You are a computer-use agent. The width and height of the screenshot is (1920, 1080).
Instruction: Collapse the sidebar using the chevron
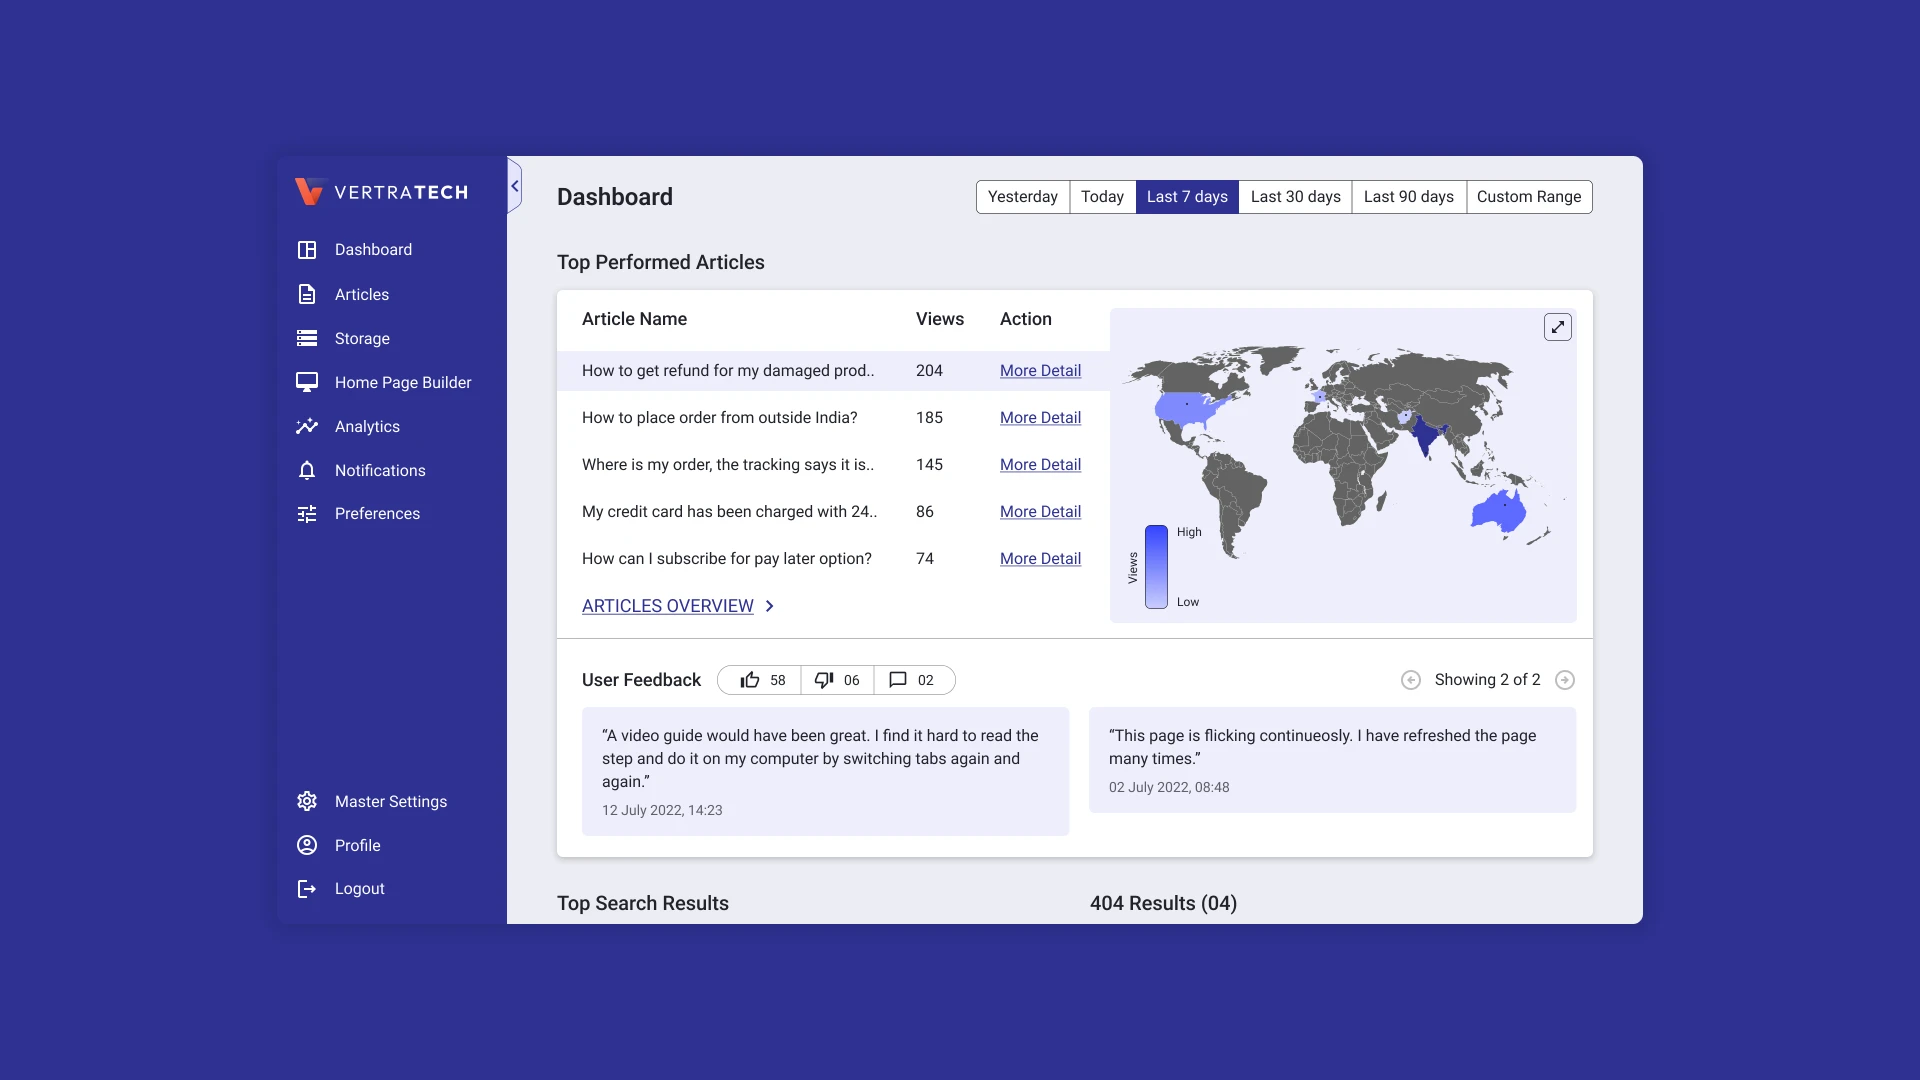(515, 186)
